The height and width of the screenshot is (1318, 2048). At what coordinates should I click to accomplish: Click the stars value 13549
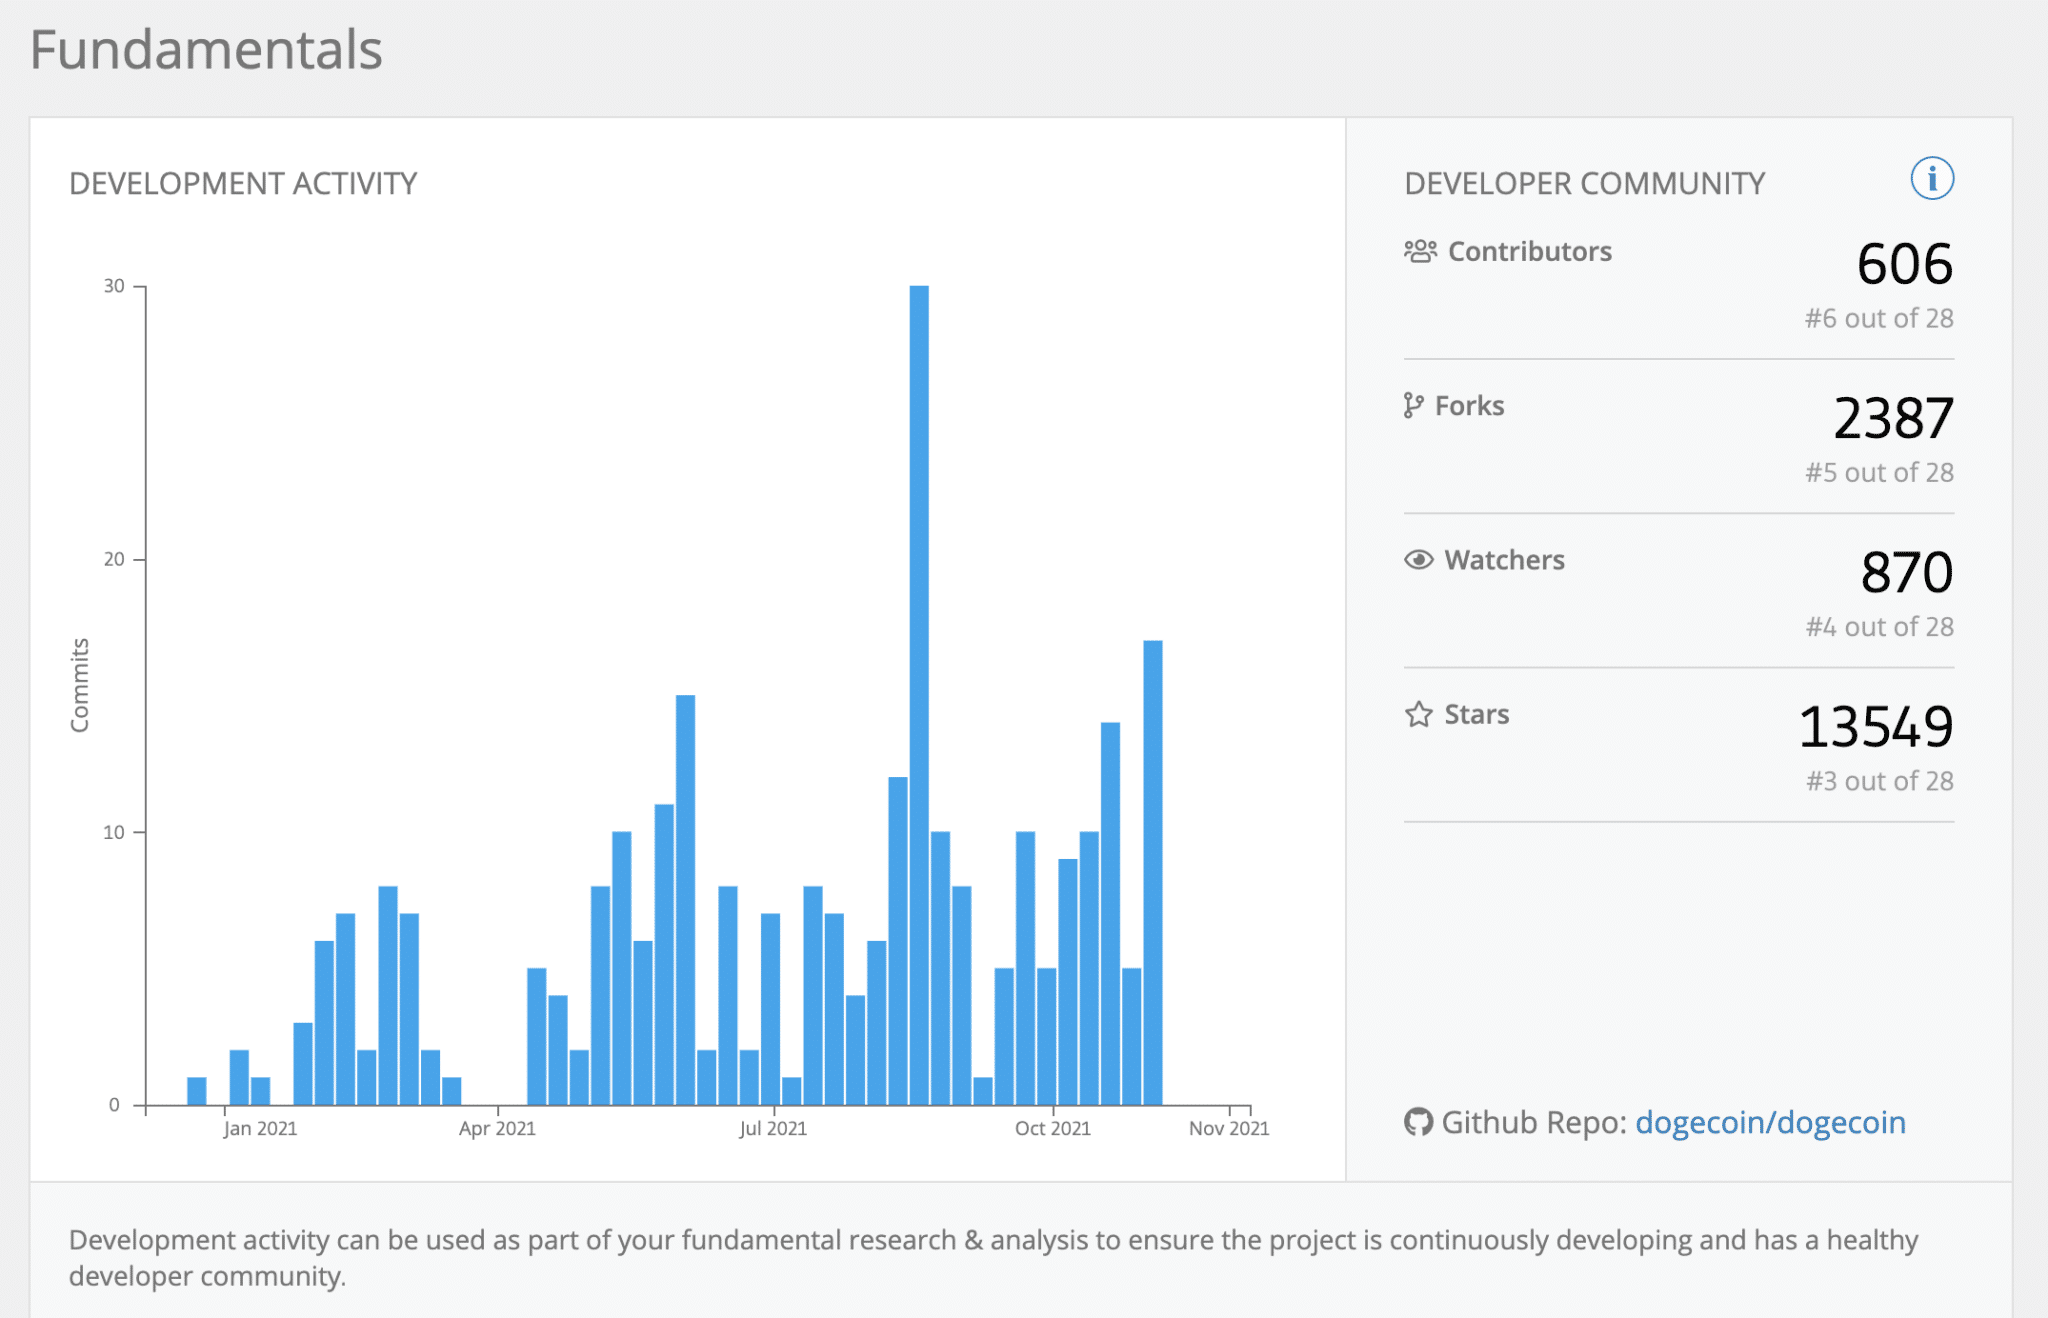tap(1876, 727)
